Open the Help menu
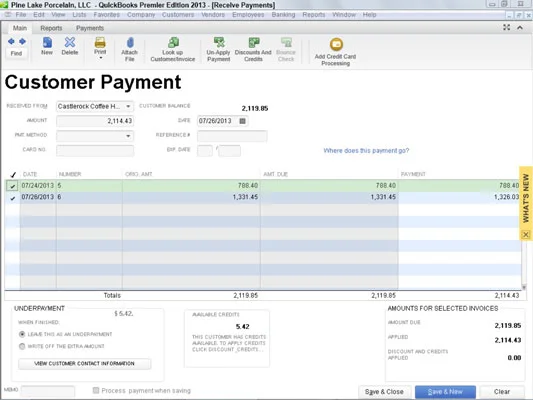Viewport: 533px width, 400px height. click(x=369, y=15)
